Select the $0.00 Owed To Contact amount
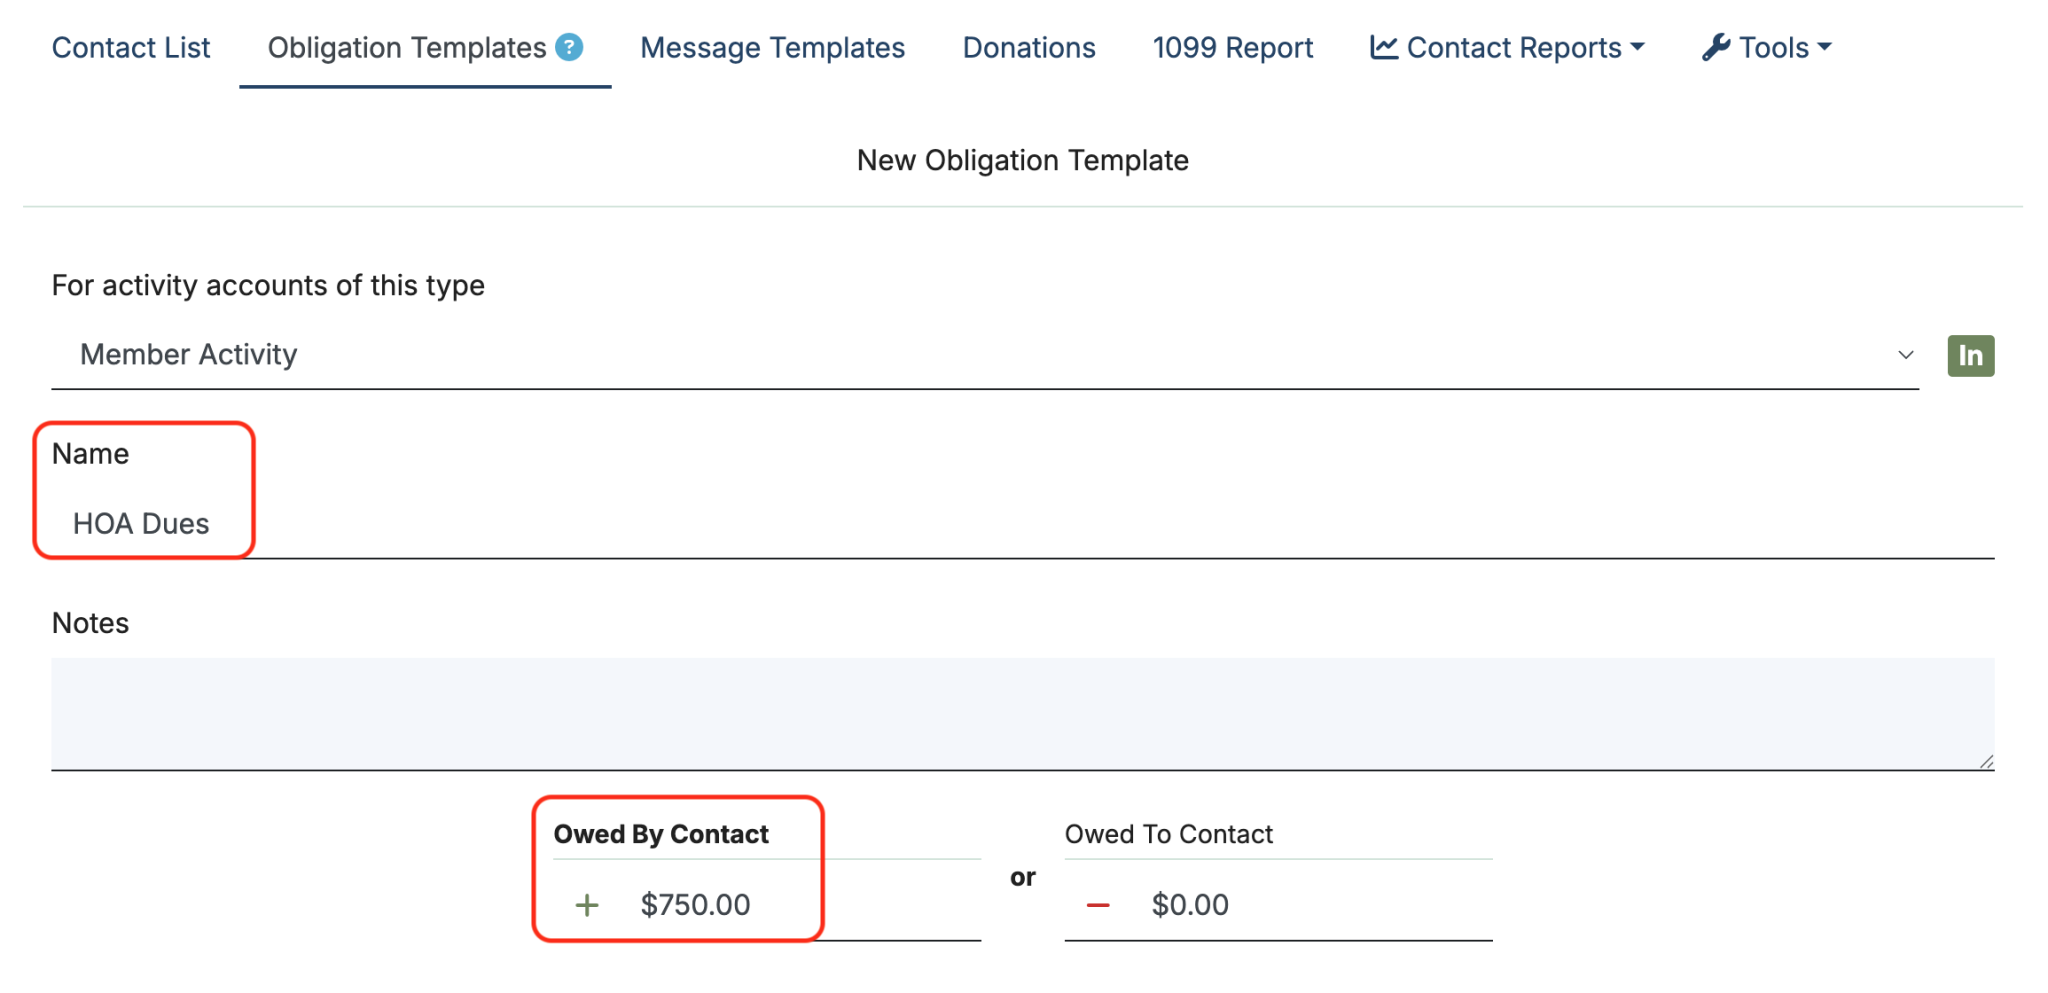The height and width of the screenshot is (993, 2048). point(1190,905)
